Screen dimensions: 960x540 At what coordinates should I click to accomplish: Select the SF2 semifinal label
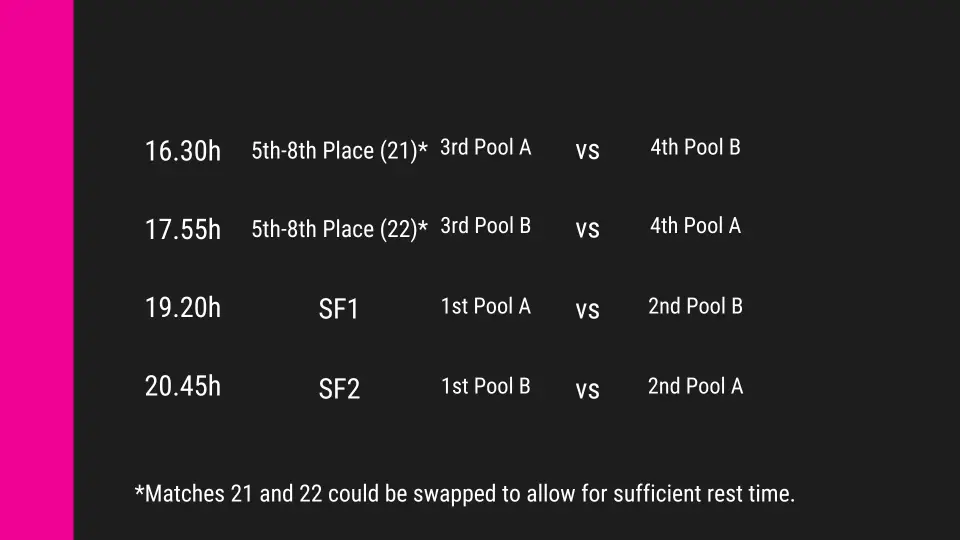[x=339, y=389]
